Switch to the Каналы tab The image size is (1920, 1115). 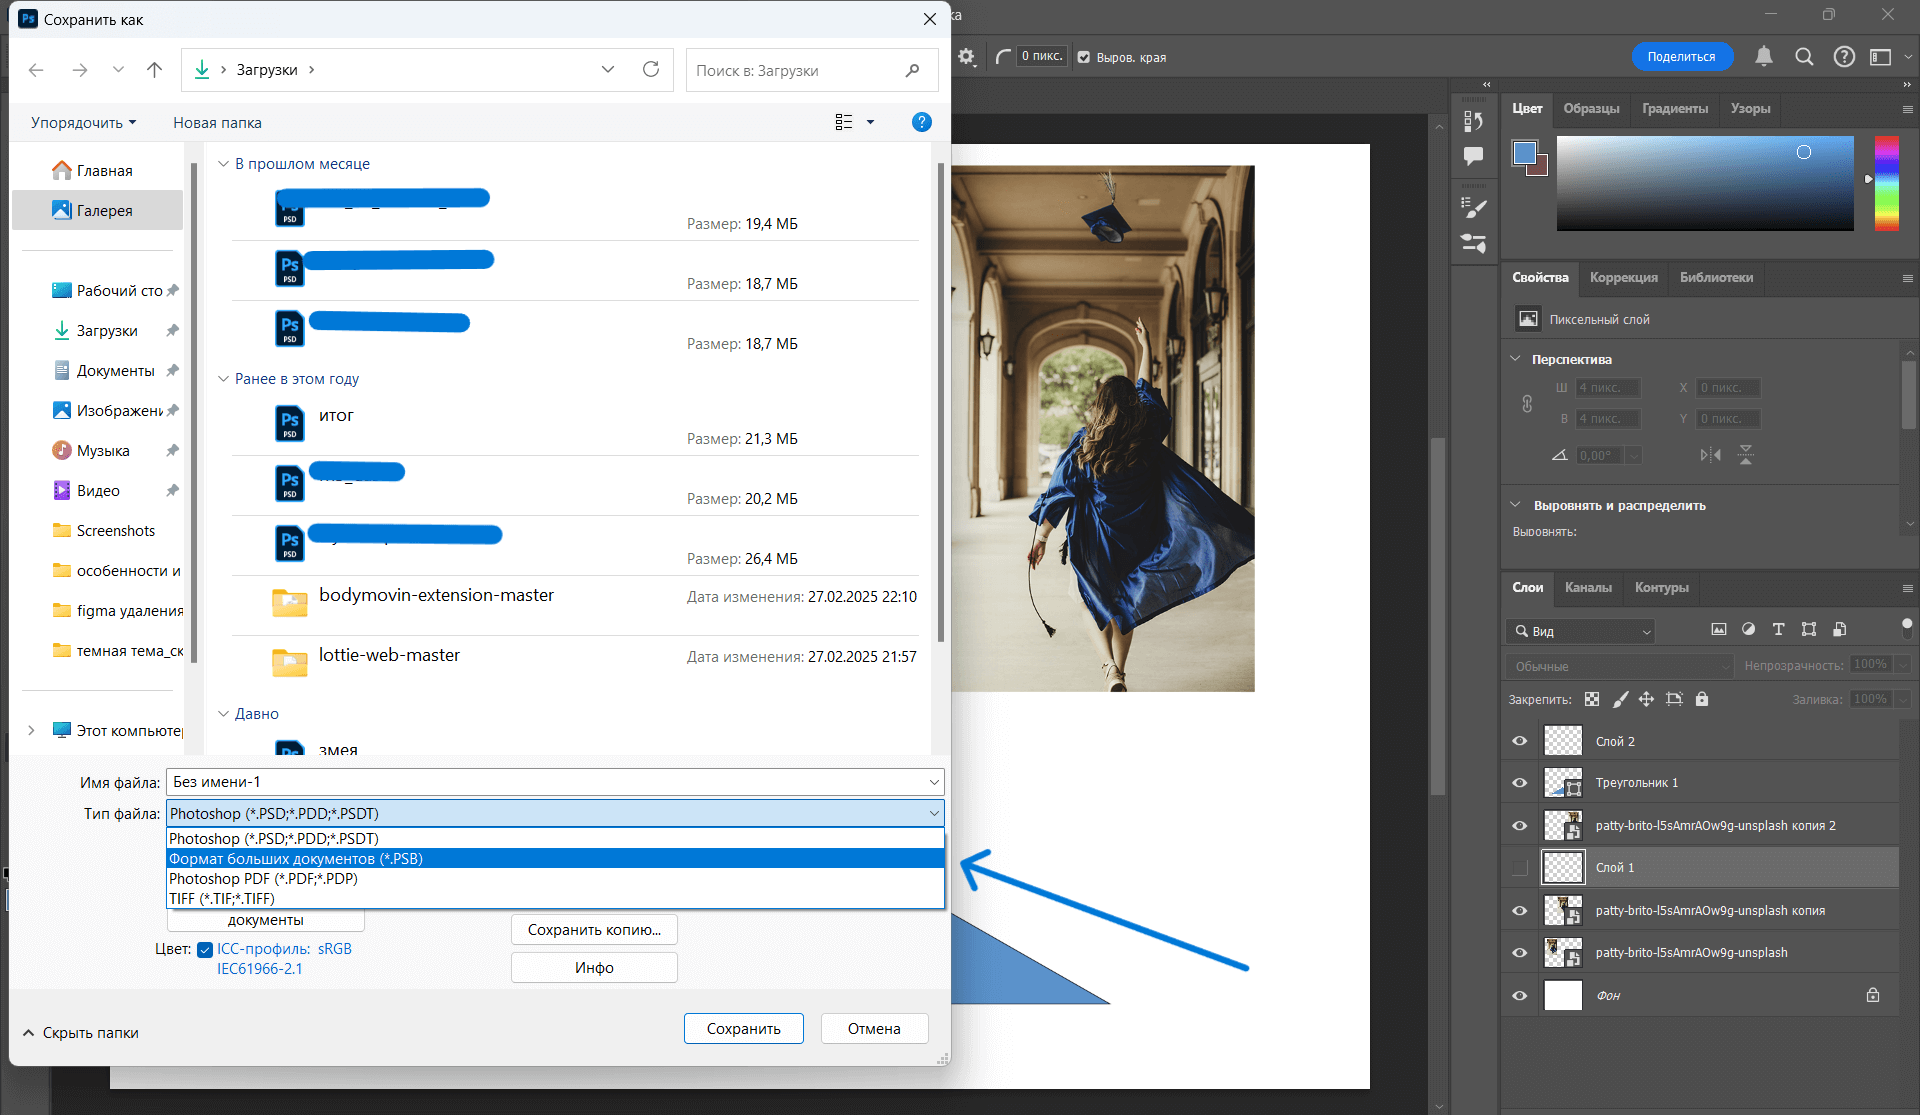[1588, 588]
